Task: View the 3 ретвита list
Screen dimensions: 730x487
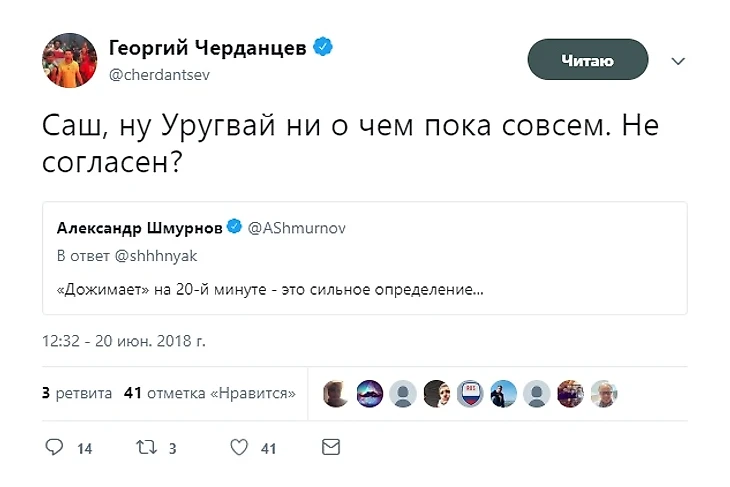Action: coord(77,393)
